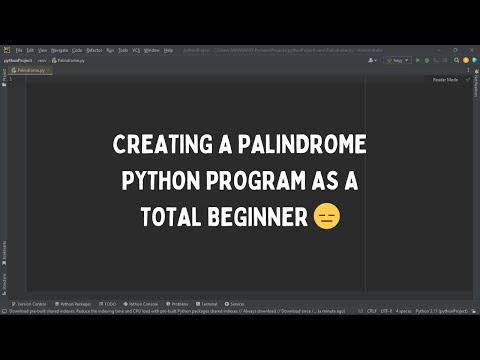Open the Project tool window side tab
Viewport: 480px width, 360px height.
[x=4, y=77]
